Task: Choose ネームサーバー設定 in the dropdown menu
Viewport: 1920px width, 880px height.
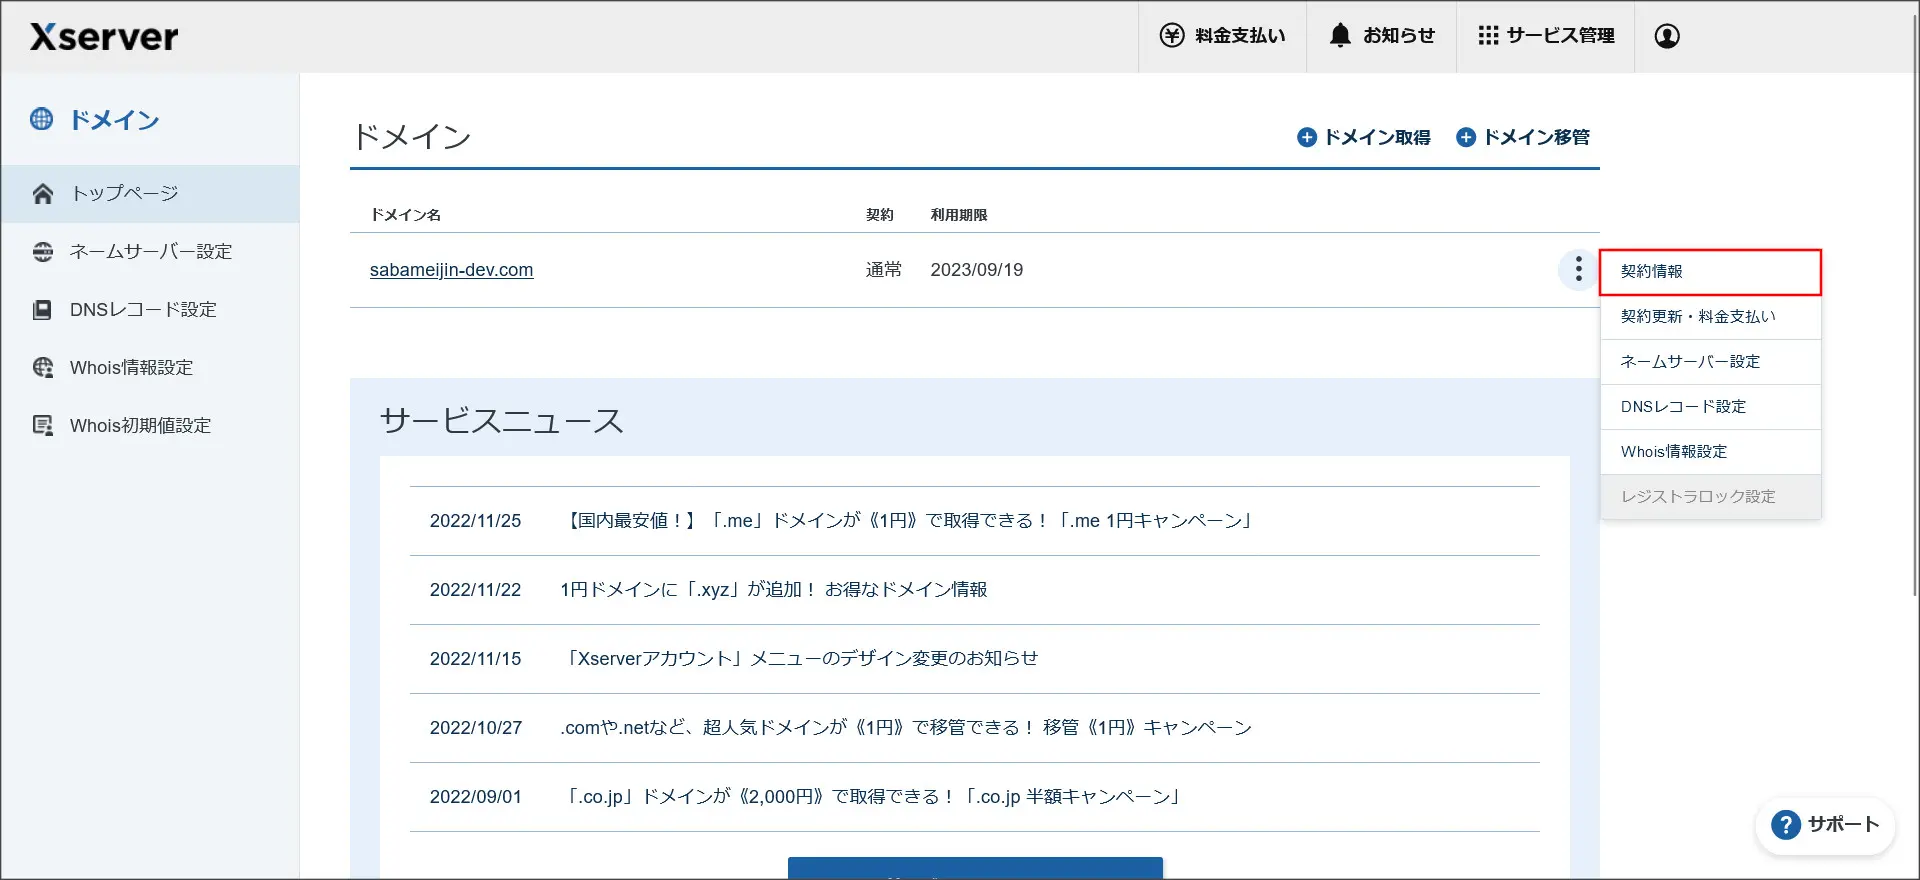Action: point(1710,362)
